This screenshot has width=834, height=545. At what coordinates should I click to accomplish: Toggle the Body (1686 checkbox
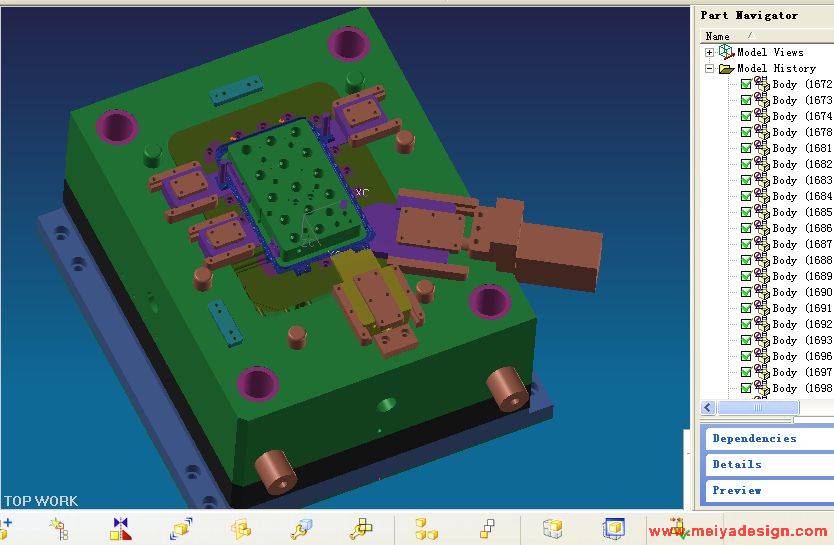click(x=746, y=228)
